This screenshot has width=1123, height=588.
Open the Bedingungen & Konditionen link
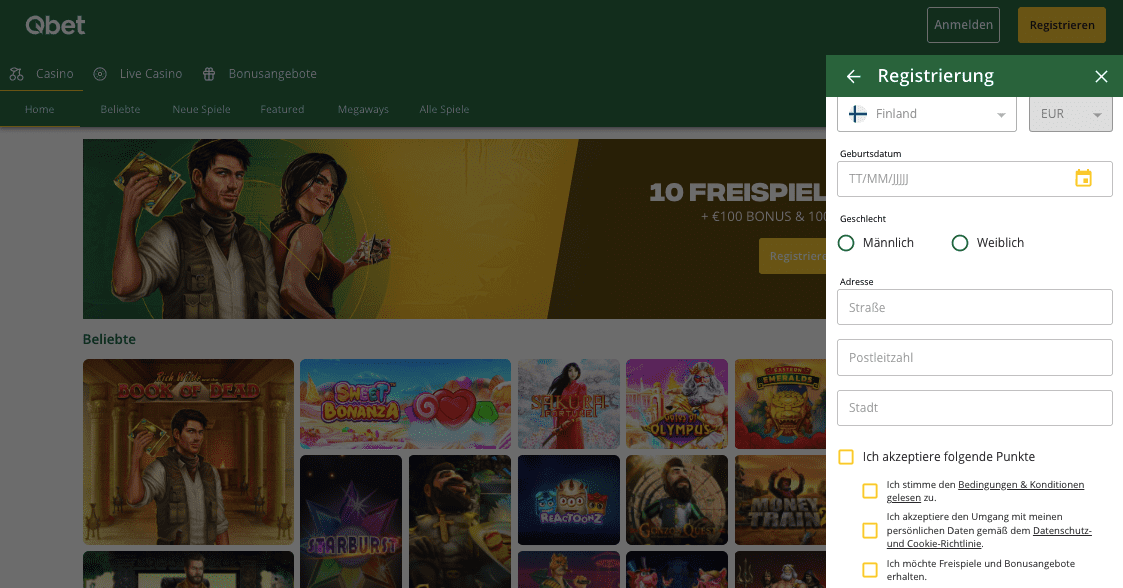click(x=1021, y=485)
